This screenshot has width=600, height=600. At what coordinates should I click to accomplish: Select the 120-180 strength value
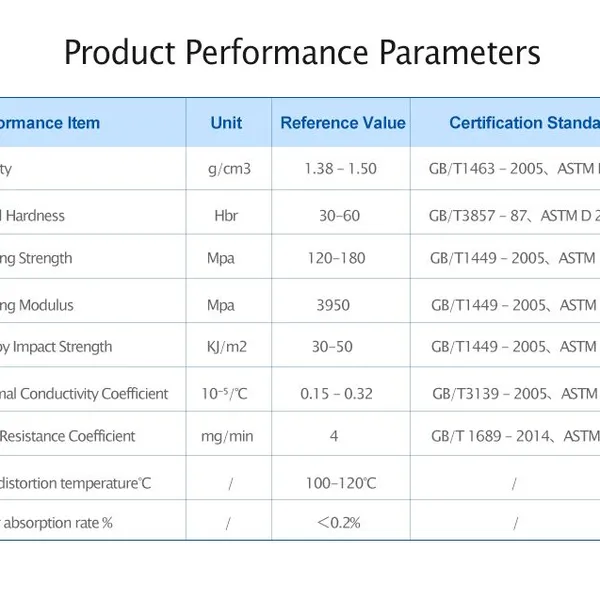337,258
